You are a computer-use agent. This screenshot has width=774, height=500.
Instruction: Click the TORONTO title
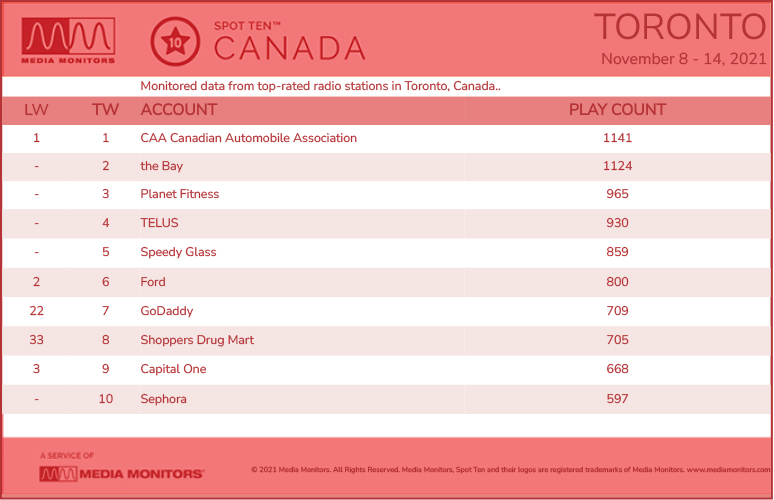[680, 27]
